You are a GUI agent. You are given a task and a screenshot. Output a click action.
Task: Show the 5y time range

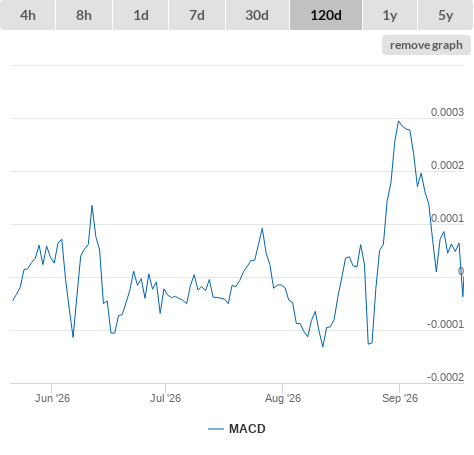[x=446, y=15]
